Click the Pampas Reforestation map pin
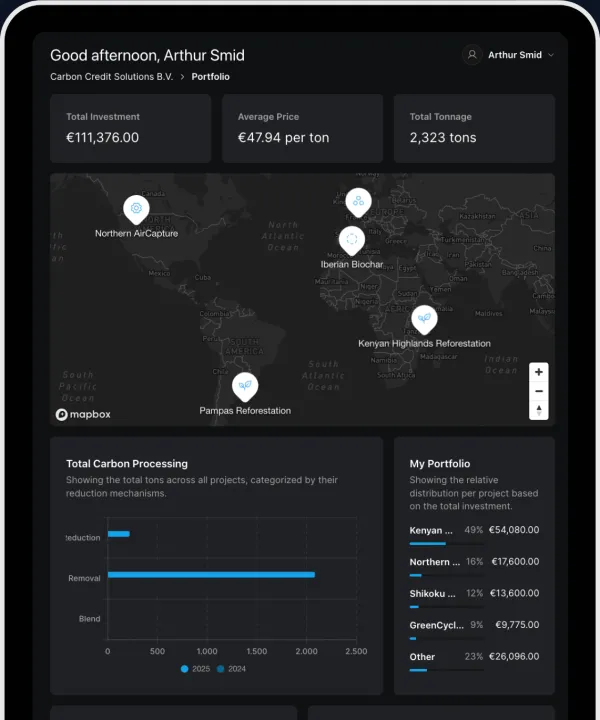 [x=244, y=386]
